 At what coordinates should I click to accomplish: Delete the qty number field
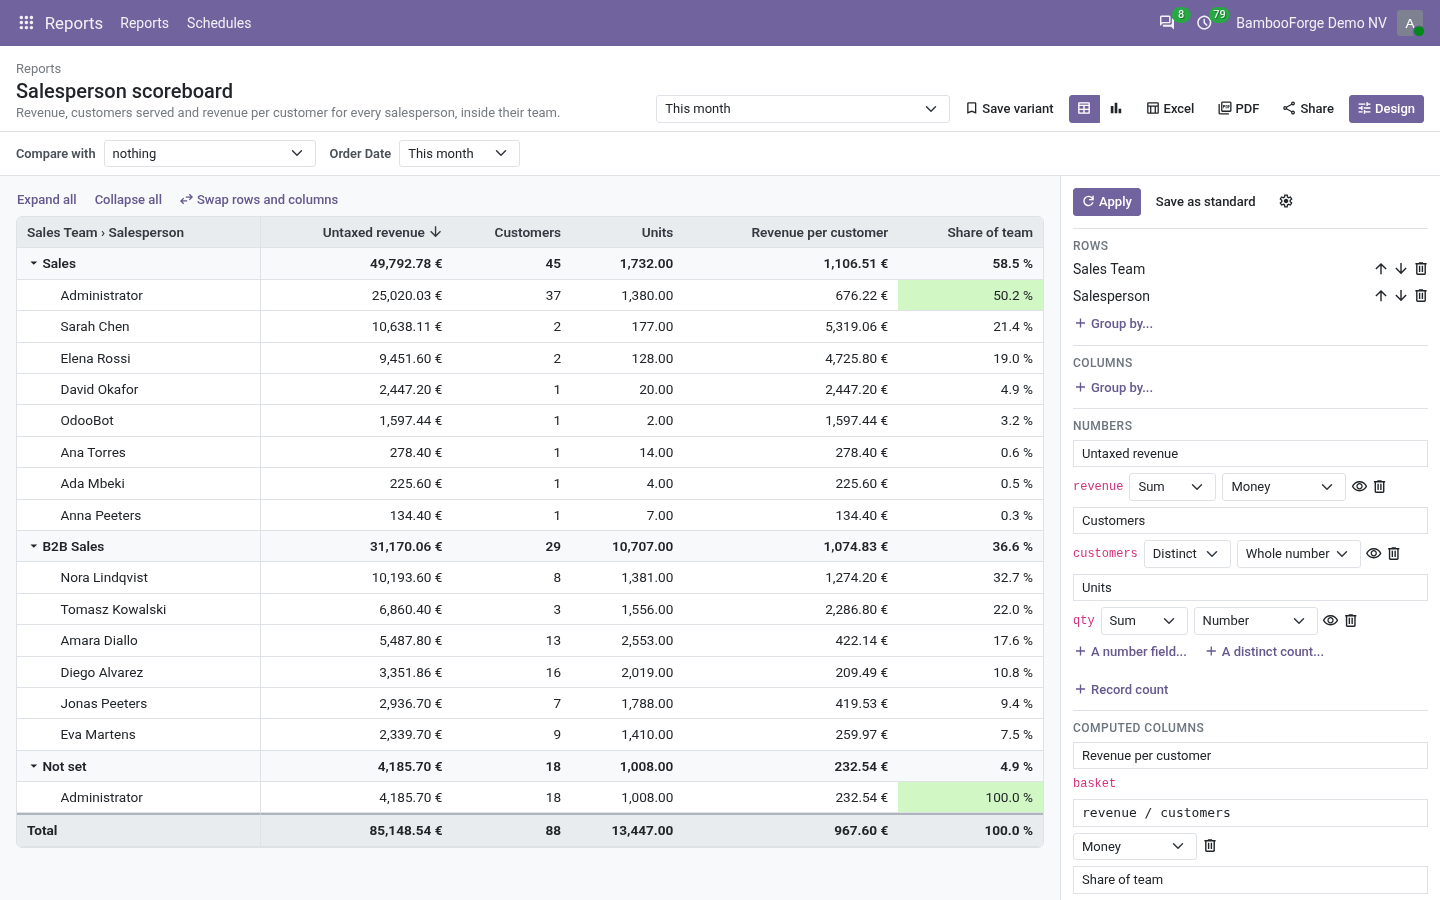pyautogui.click(x=1351, y=621)
